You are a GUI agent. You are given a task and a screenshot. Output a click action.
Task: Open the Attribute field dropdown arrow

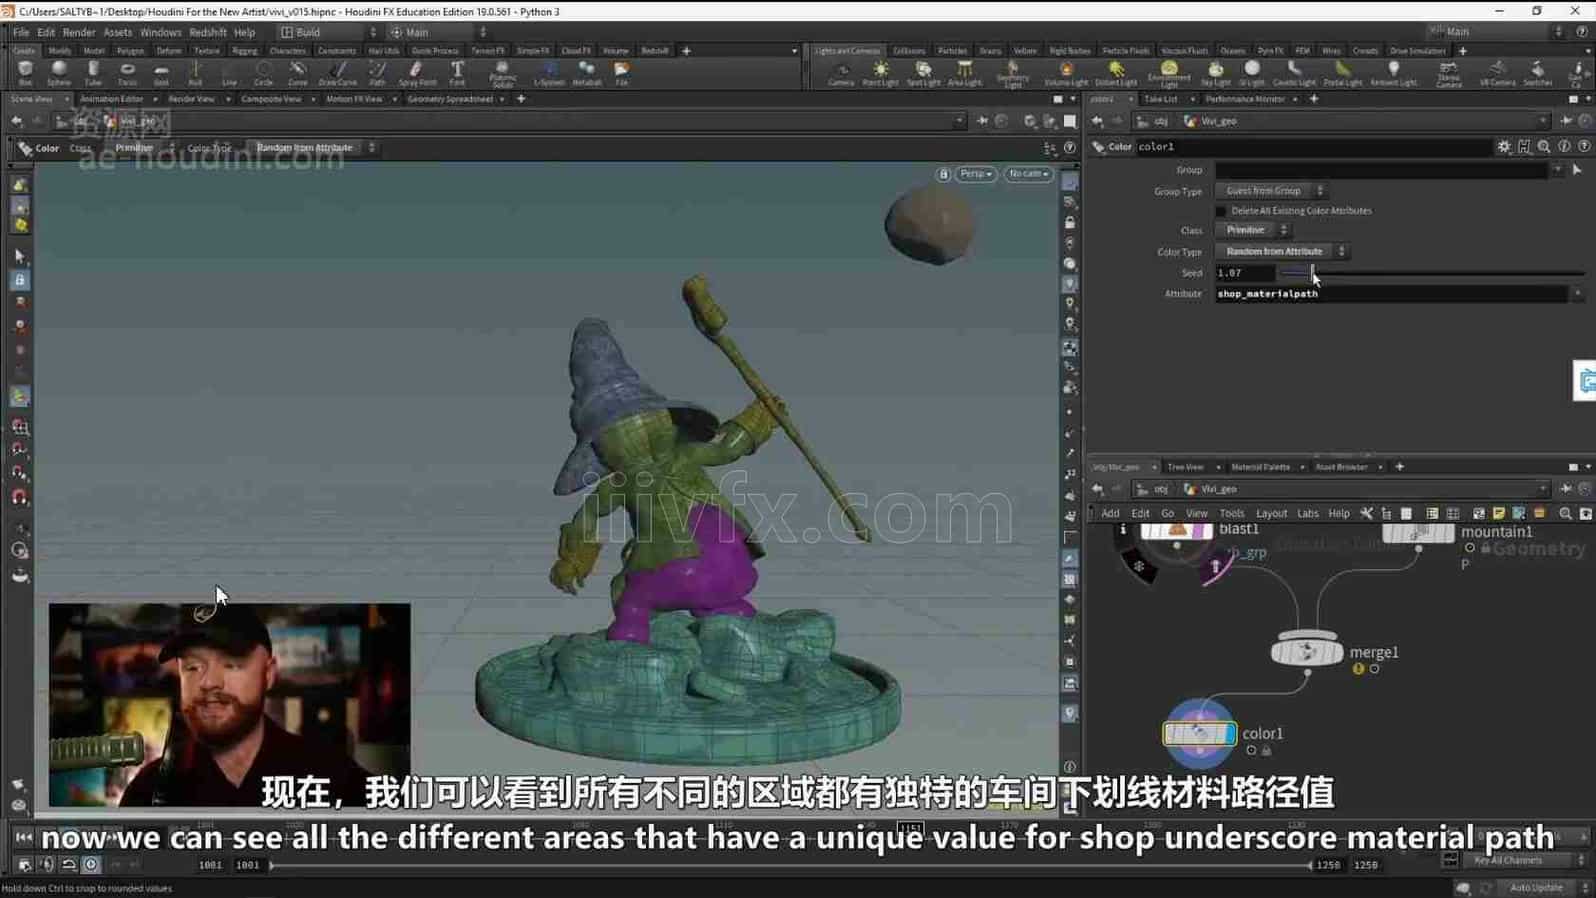[1578, 294]
